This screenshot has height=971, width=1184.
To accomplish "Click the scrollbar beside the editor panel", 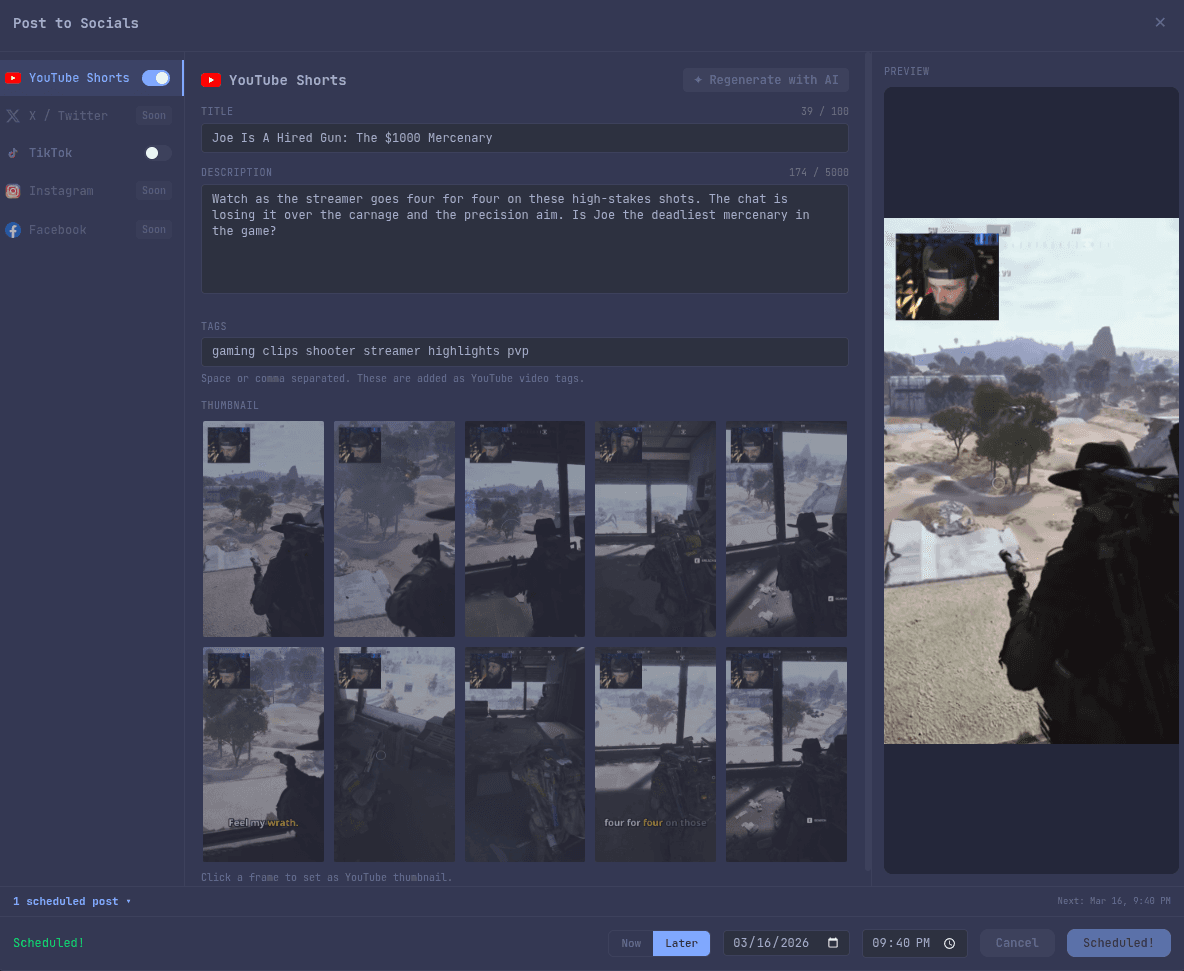I will pyautogui.click(x=868, y=461).
